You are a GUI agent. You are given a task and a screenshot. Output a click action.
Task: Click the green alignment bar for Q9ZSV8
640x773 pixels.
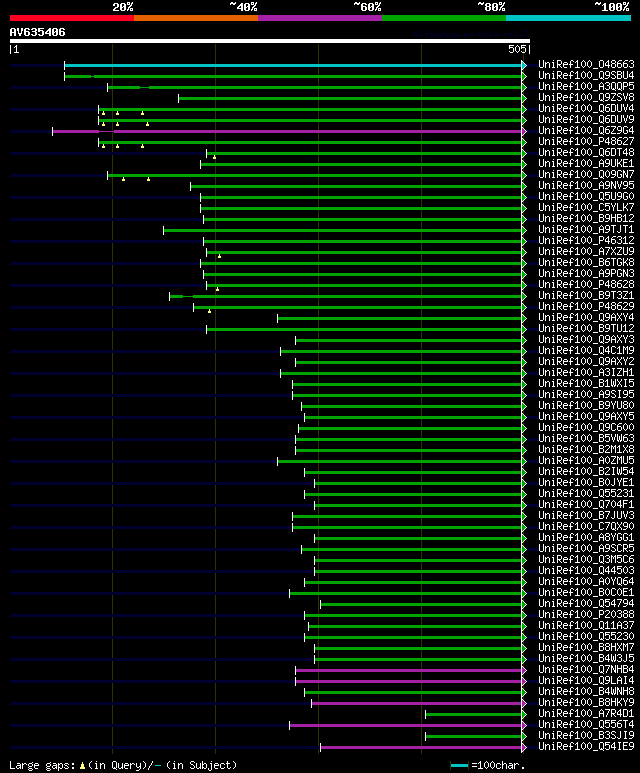point(351,99)
